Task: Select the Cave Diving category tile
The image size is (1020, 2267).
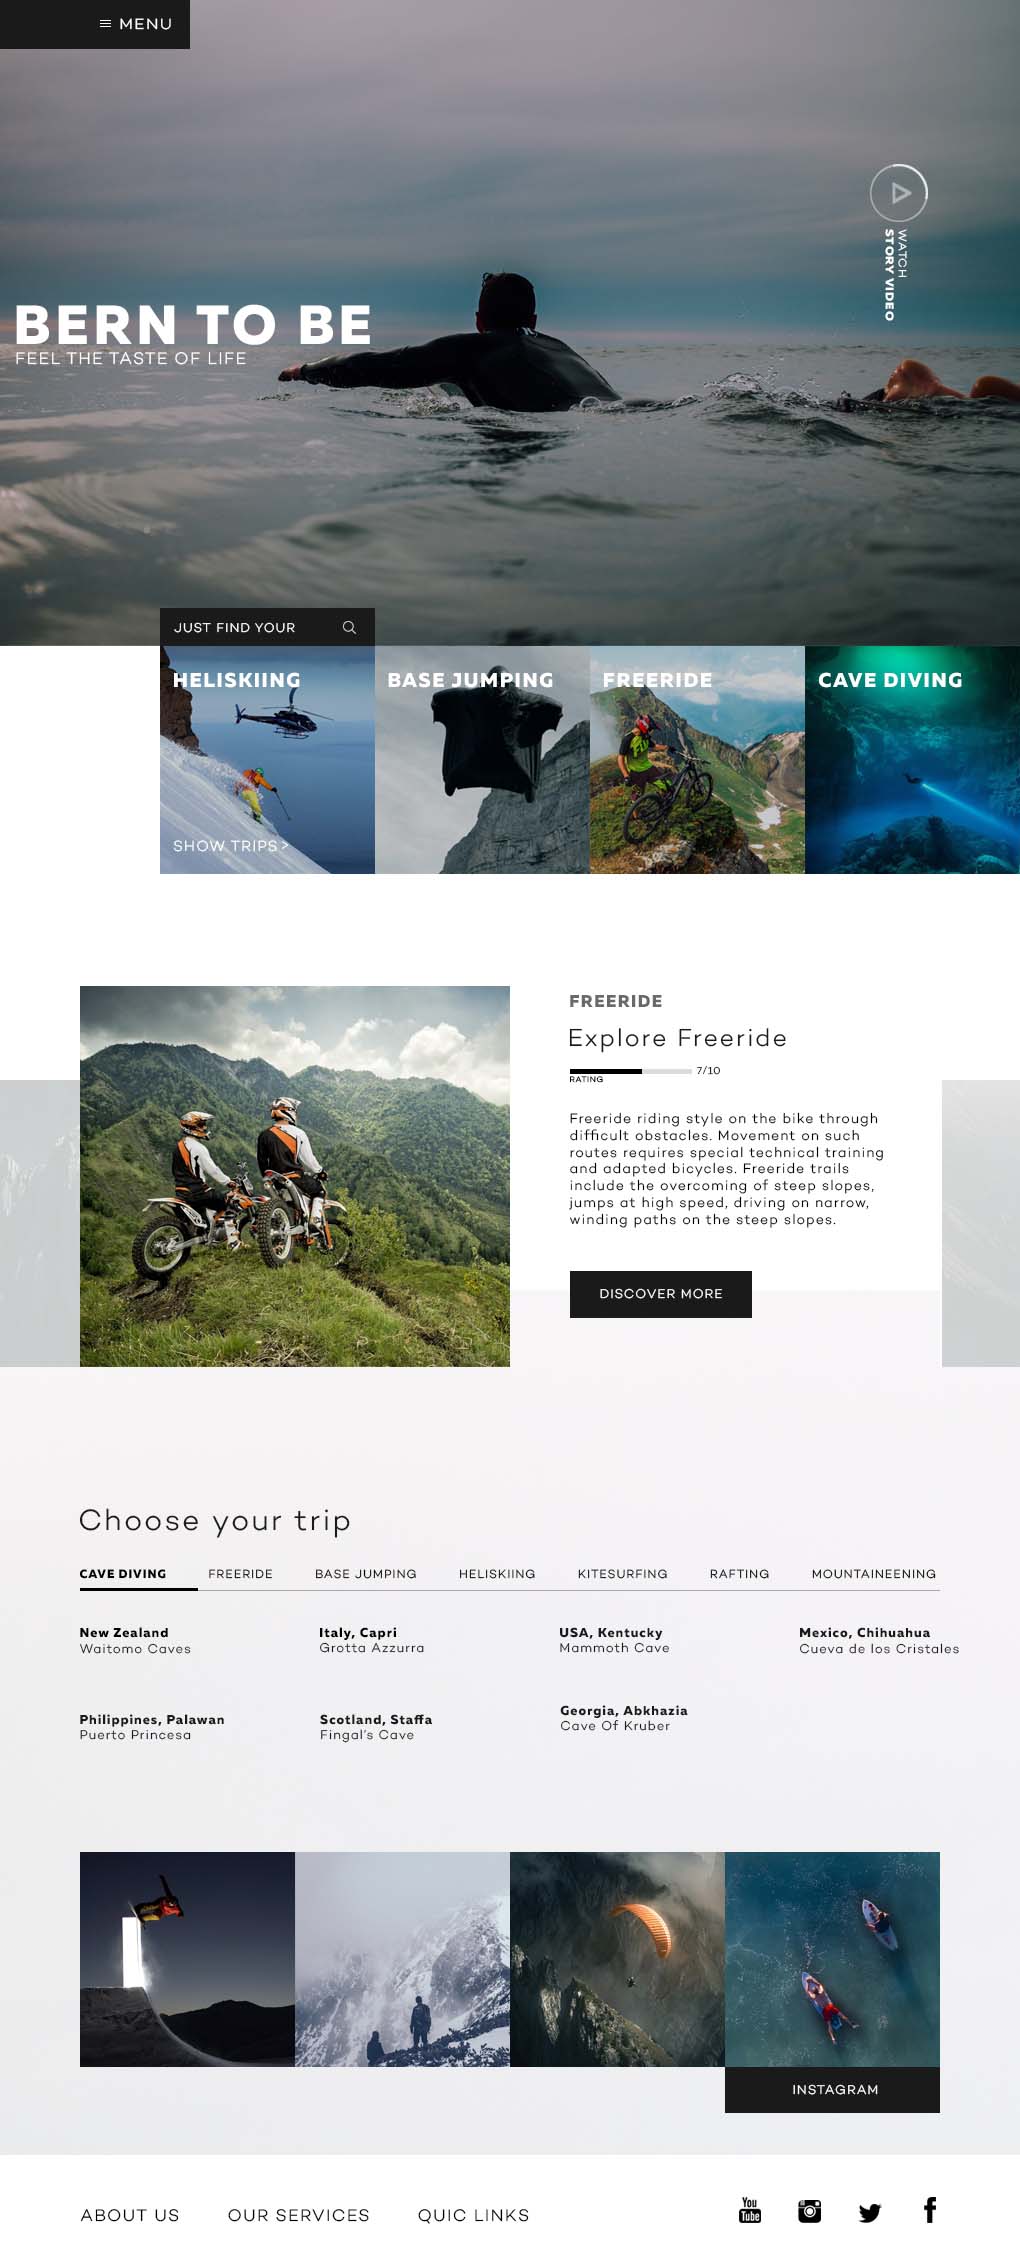Action: (x=912, y=760)
